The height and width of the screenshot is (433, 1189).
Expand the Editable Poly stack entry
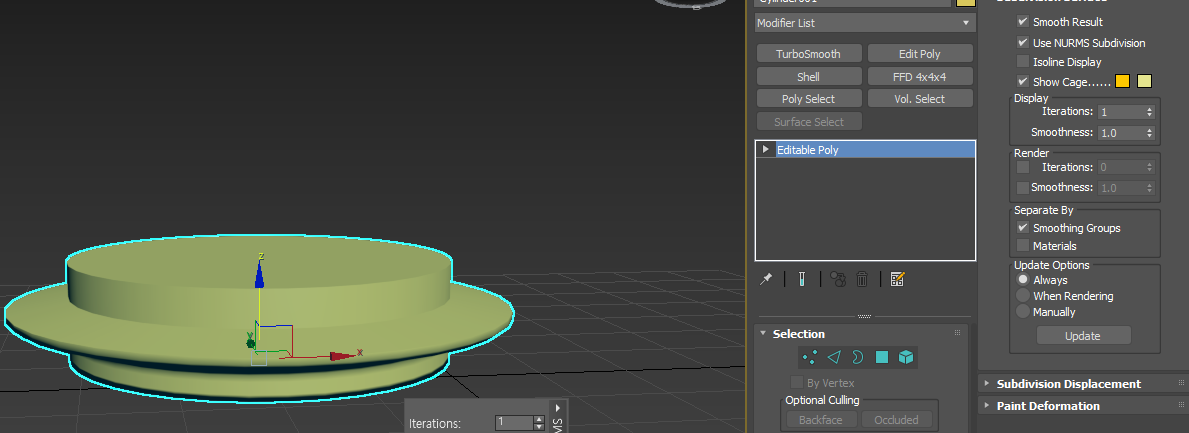(766, 149)
